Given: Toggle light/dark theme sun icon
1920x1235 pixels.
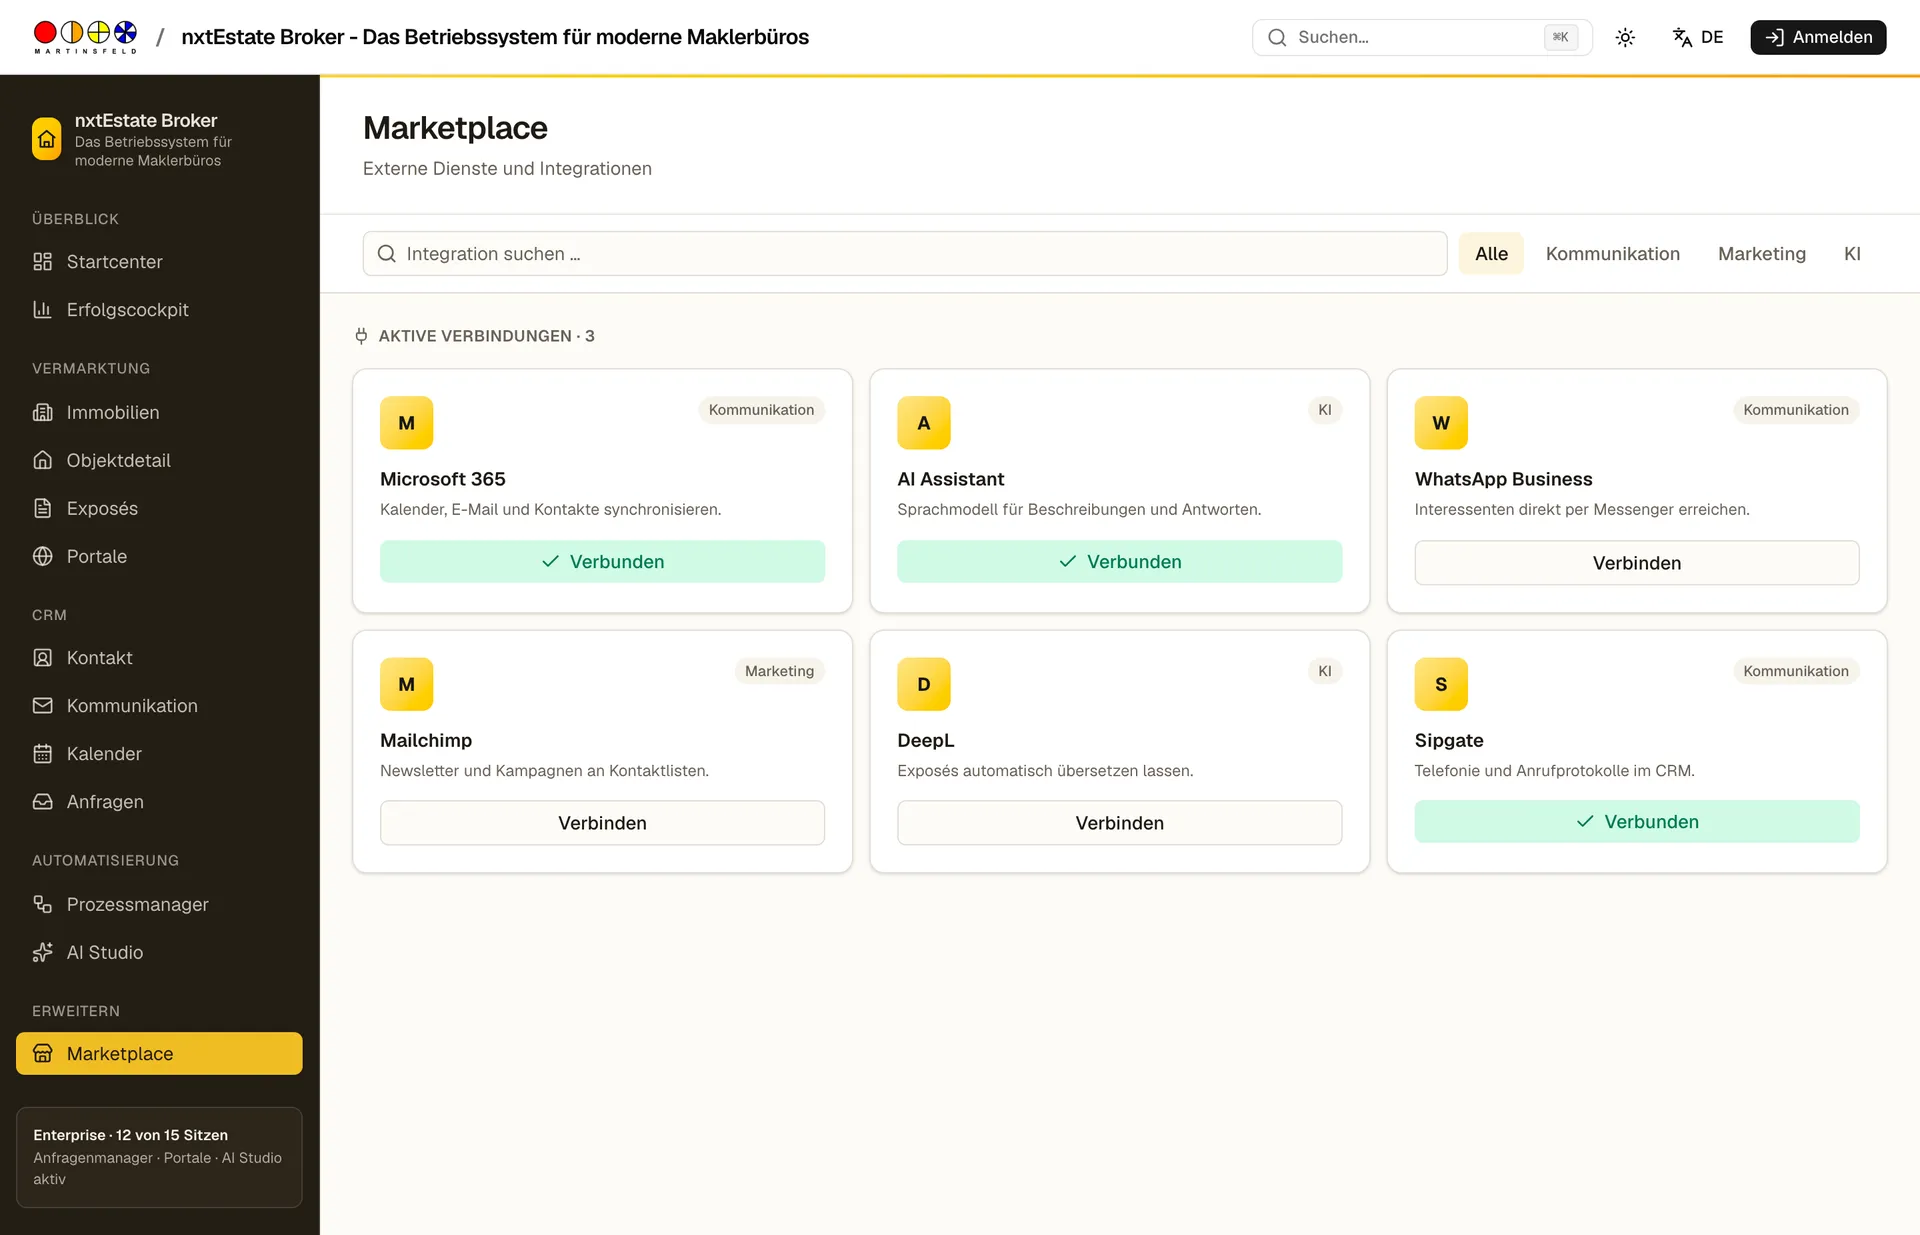Looking at the screenshot, I should tap(1625, 37).
